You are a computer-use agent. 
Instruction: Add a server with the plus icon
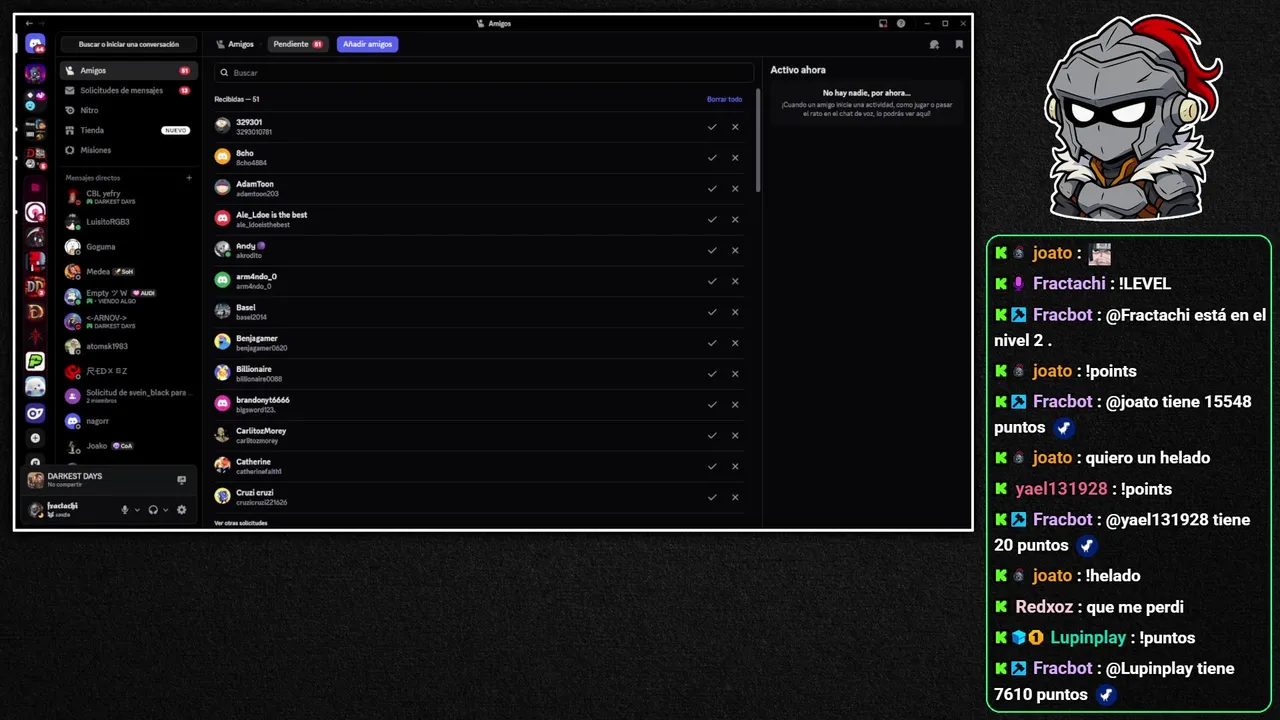pyautogui.click(x=35, y=438)
